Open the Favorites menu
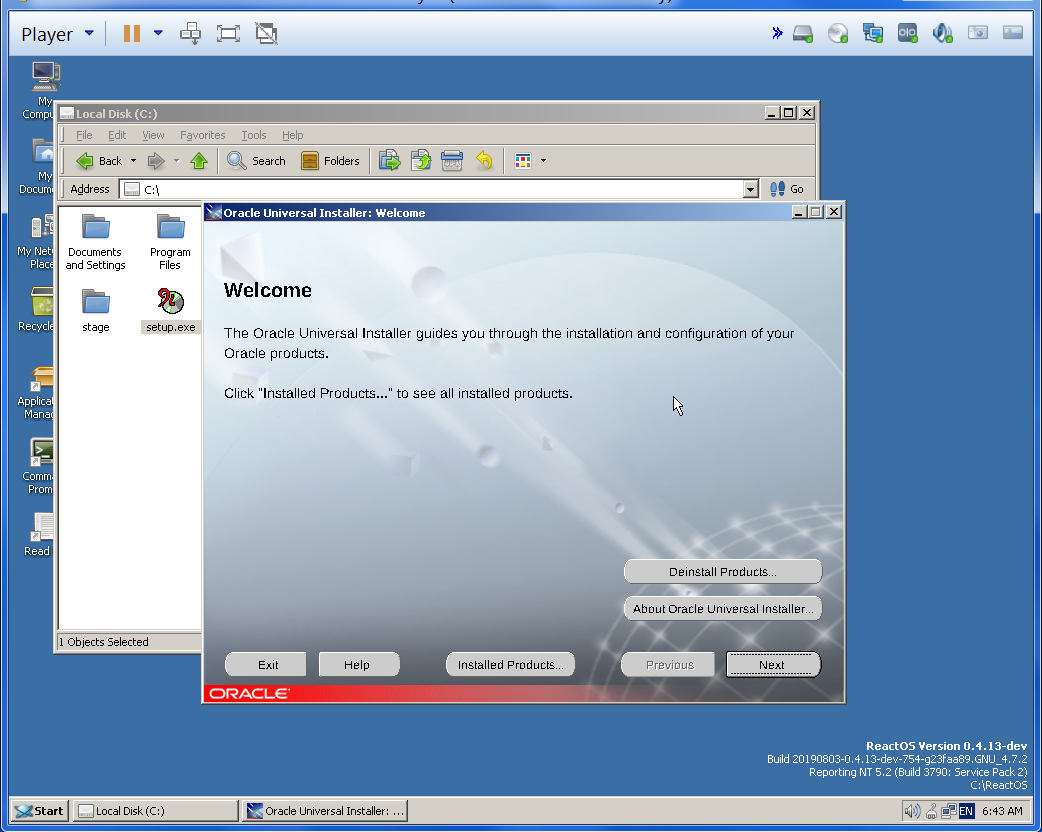This screenshot has width=1042, height=832. click(203, 135)
